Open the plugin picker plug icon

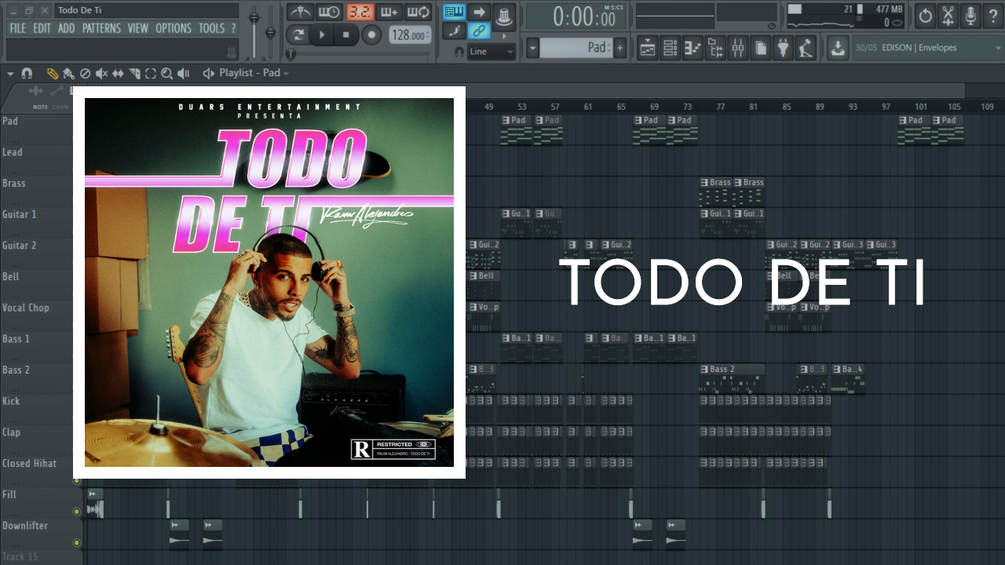[783, 48]
